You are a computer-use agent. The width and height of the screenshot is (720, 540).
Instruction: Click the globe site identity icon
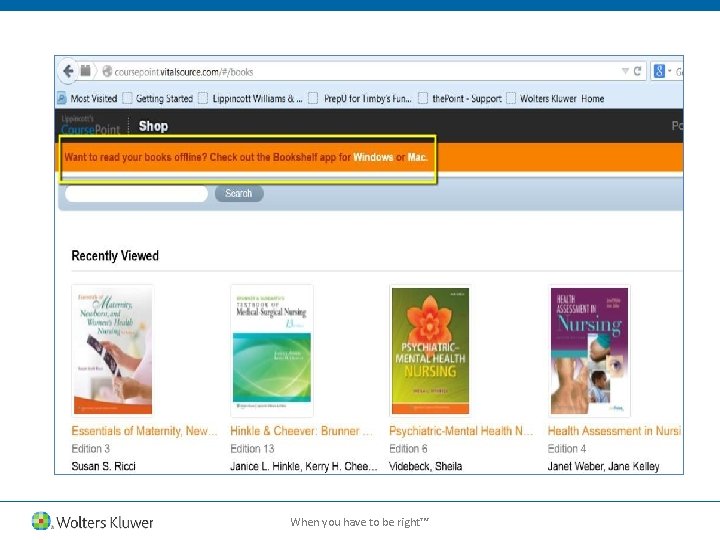click(107, 71)
